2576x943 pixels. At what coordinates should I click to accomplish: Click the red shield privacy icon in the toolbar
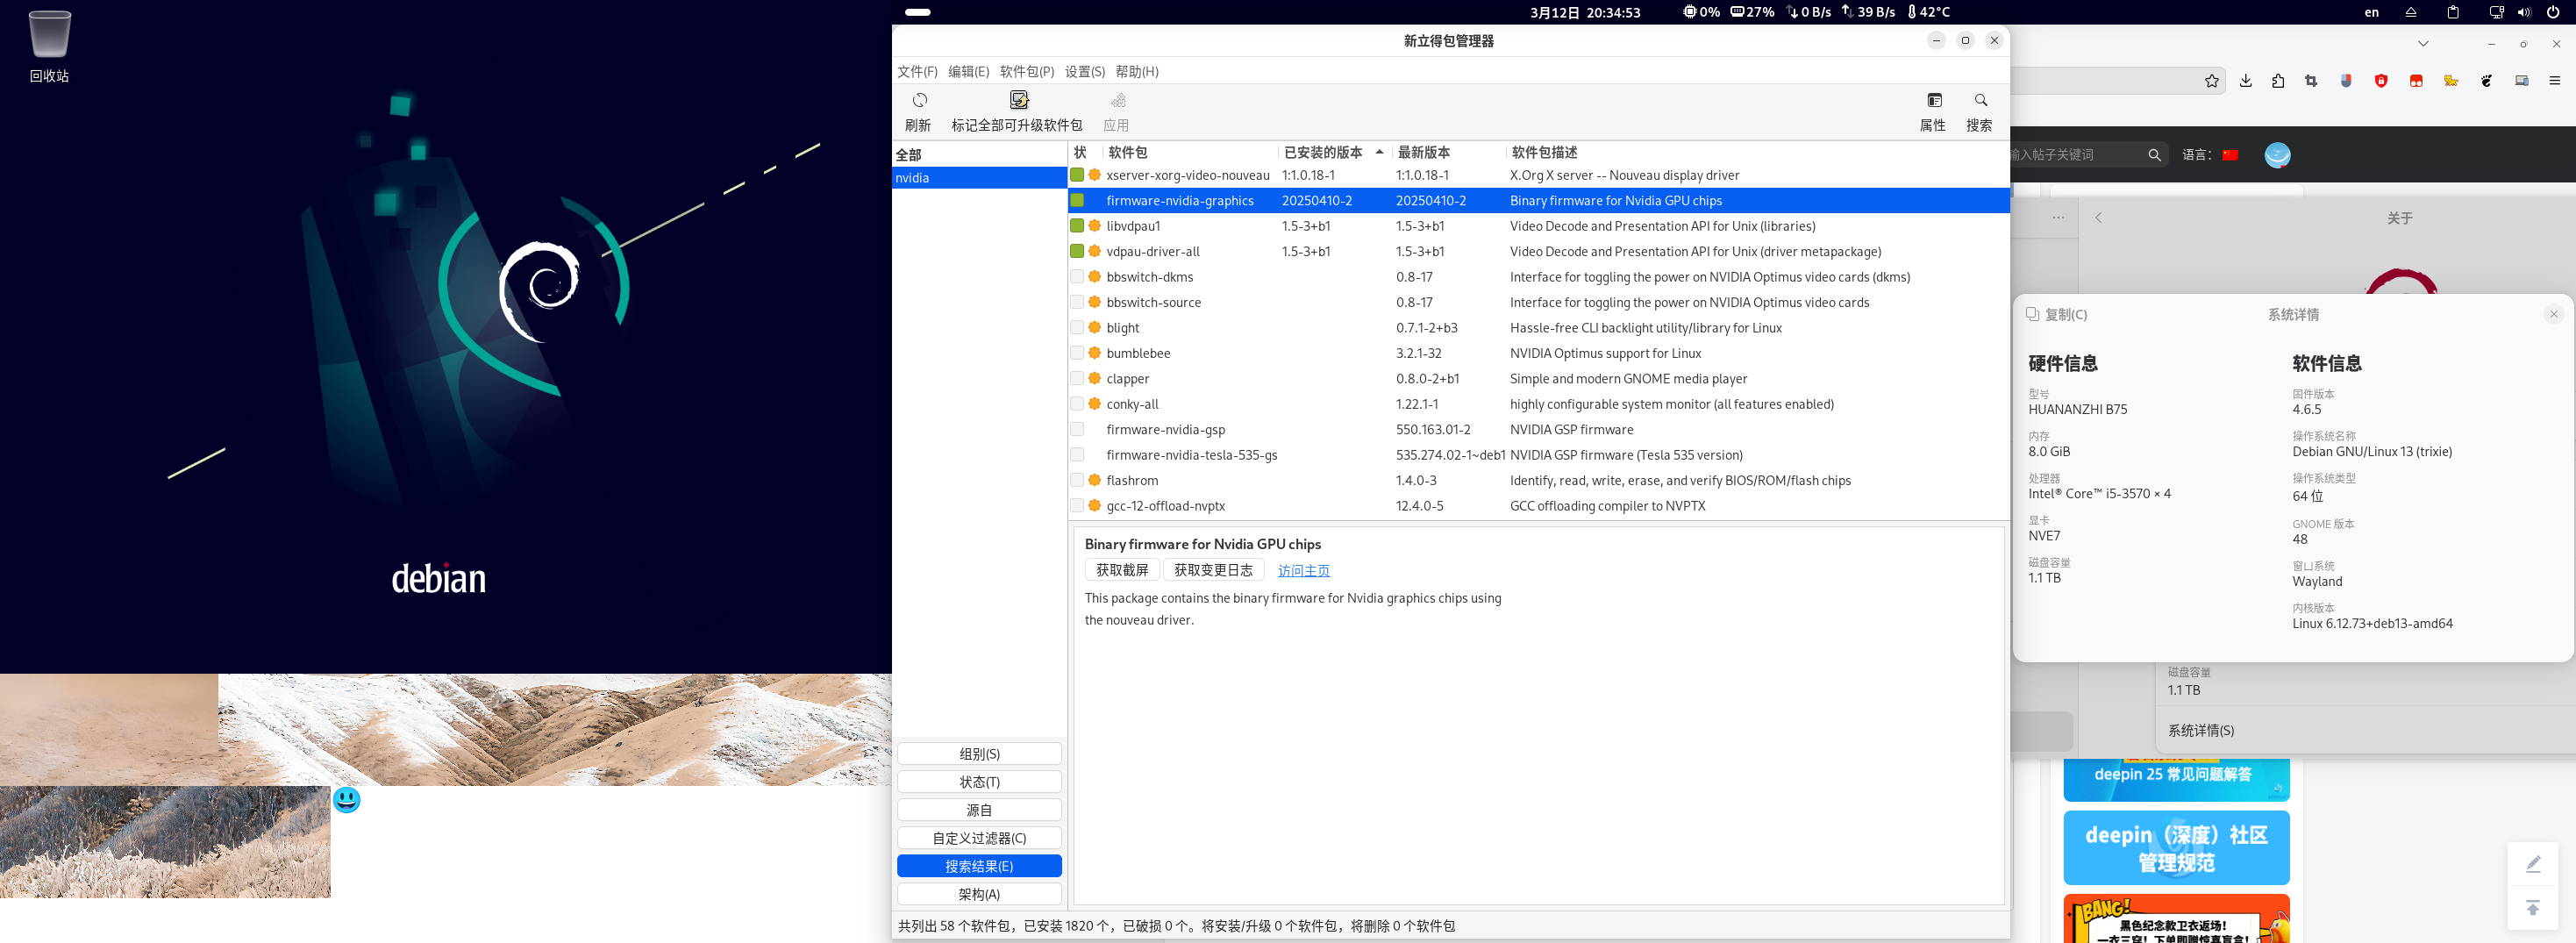(x=2381, y=80)
